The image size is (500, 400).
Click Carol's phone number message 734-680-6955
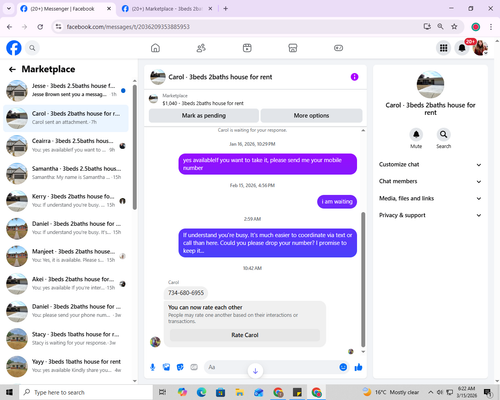[186, 293]
